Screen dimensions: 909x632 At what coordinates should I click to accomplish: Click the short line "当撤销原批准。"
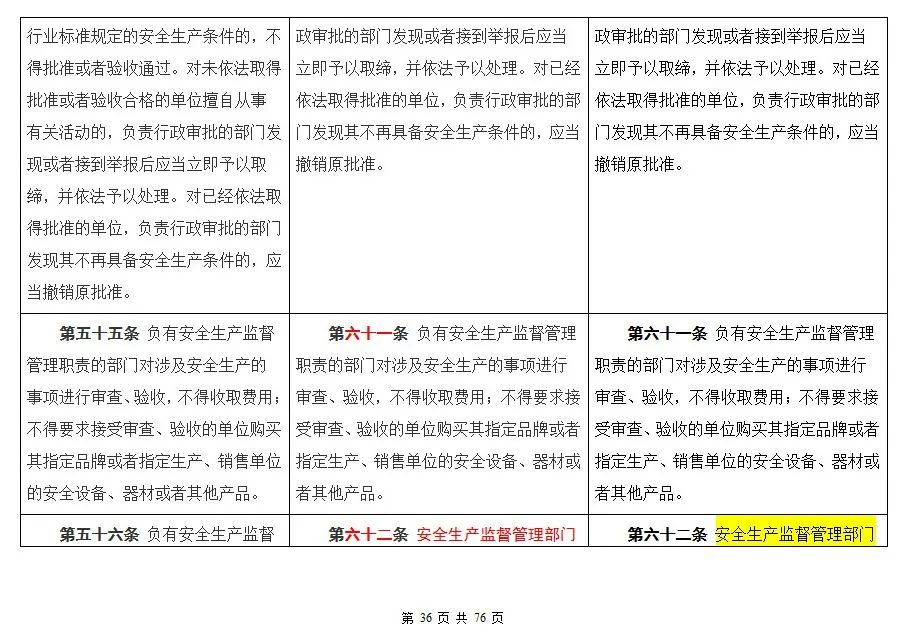[79, 292]
